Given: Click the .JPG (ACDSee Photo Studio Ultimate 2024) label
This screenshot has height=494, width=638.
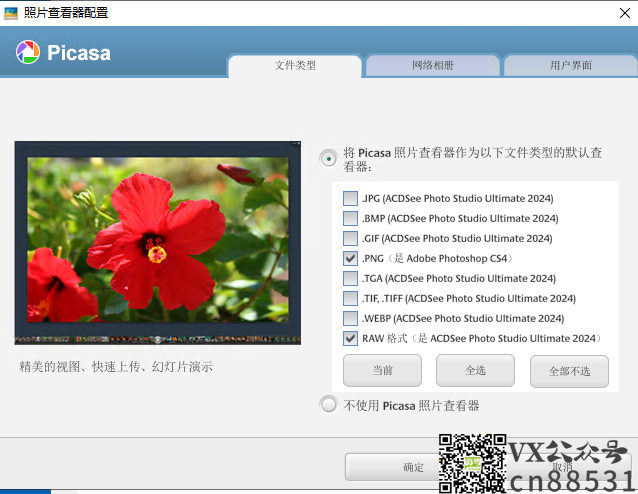Looking at the screenshot, I should pyautogui.click(x=458, y=199).
